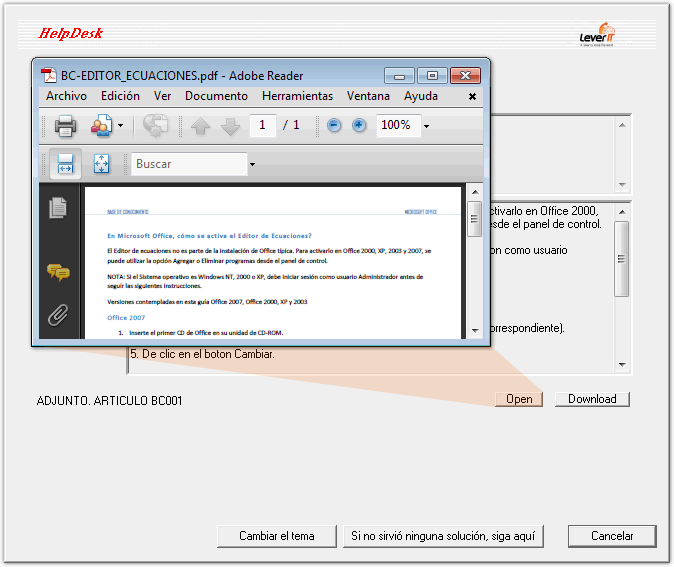
Task: Click upper text box scroll down arrow
Action: (622, 185)
